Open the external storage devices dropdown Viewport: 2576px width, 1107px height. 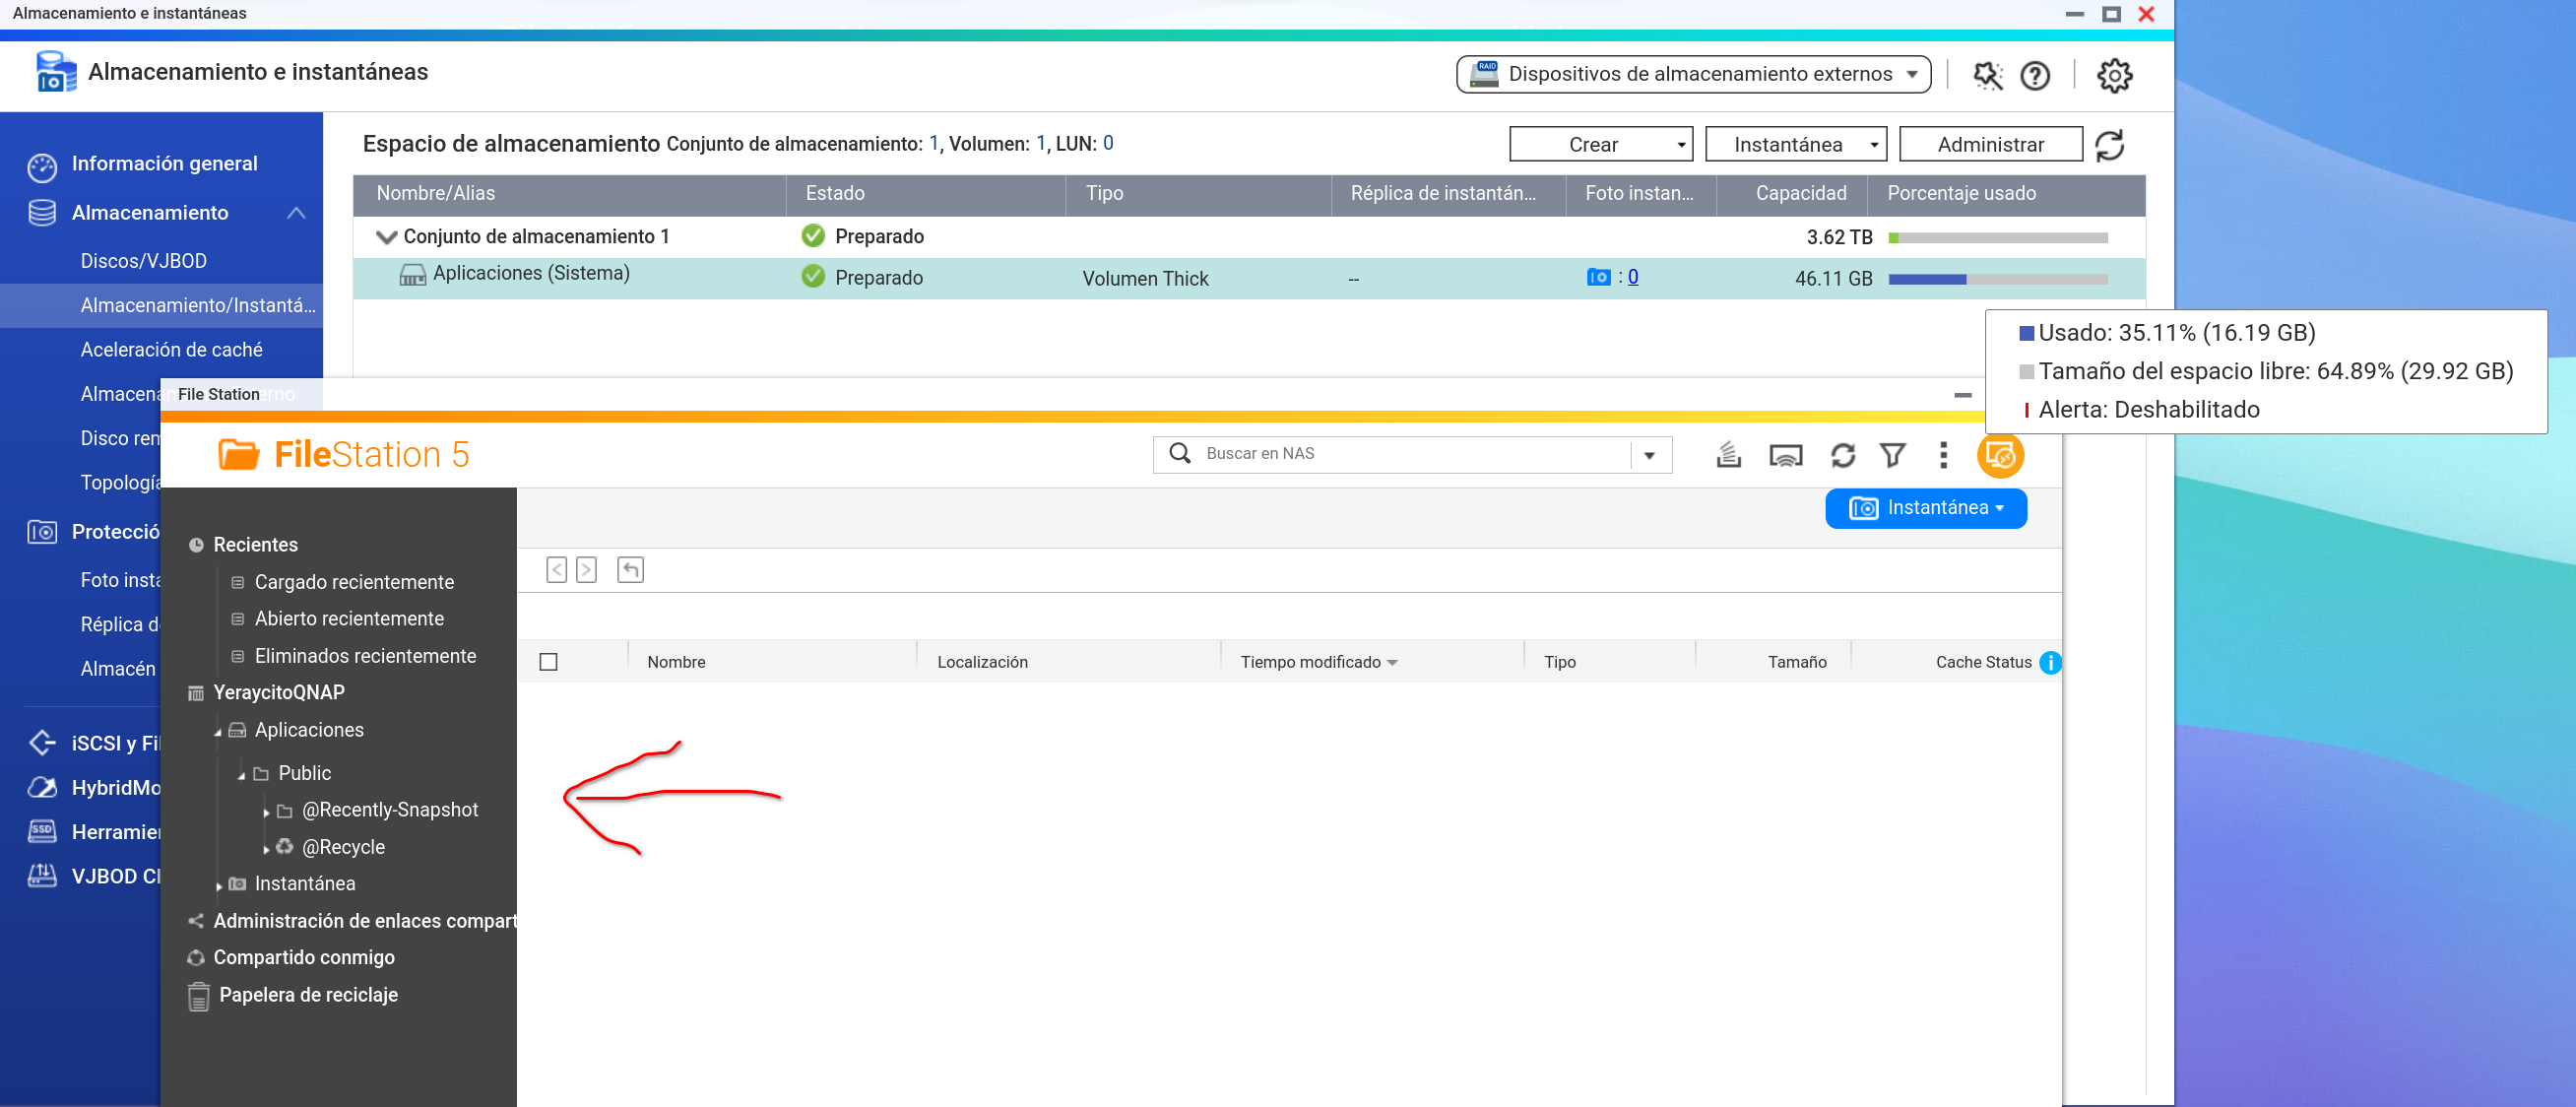coord(1692,74)
